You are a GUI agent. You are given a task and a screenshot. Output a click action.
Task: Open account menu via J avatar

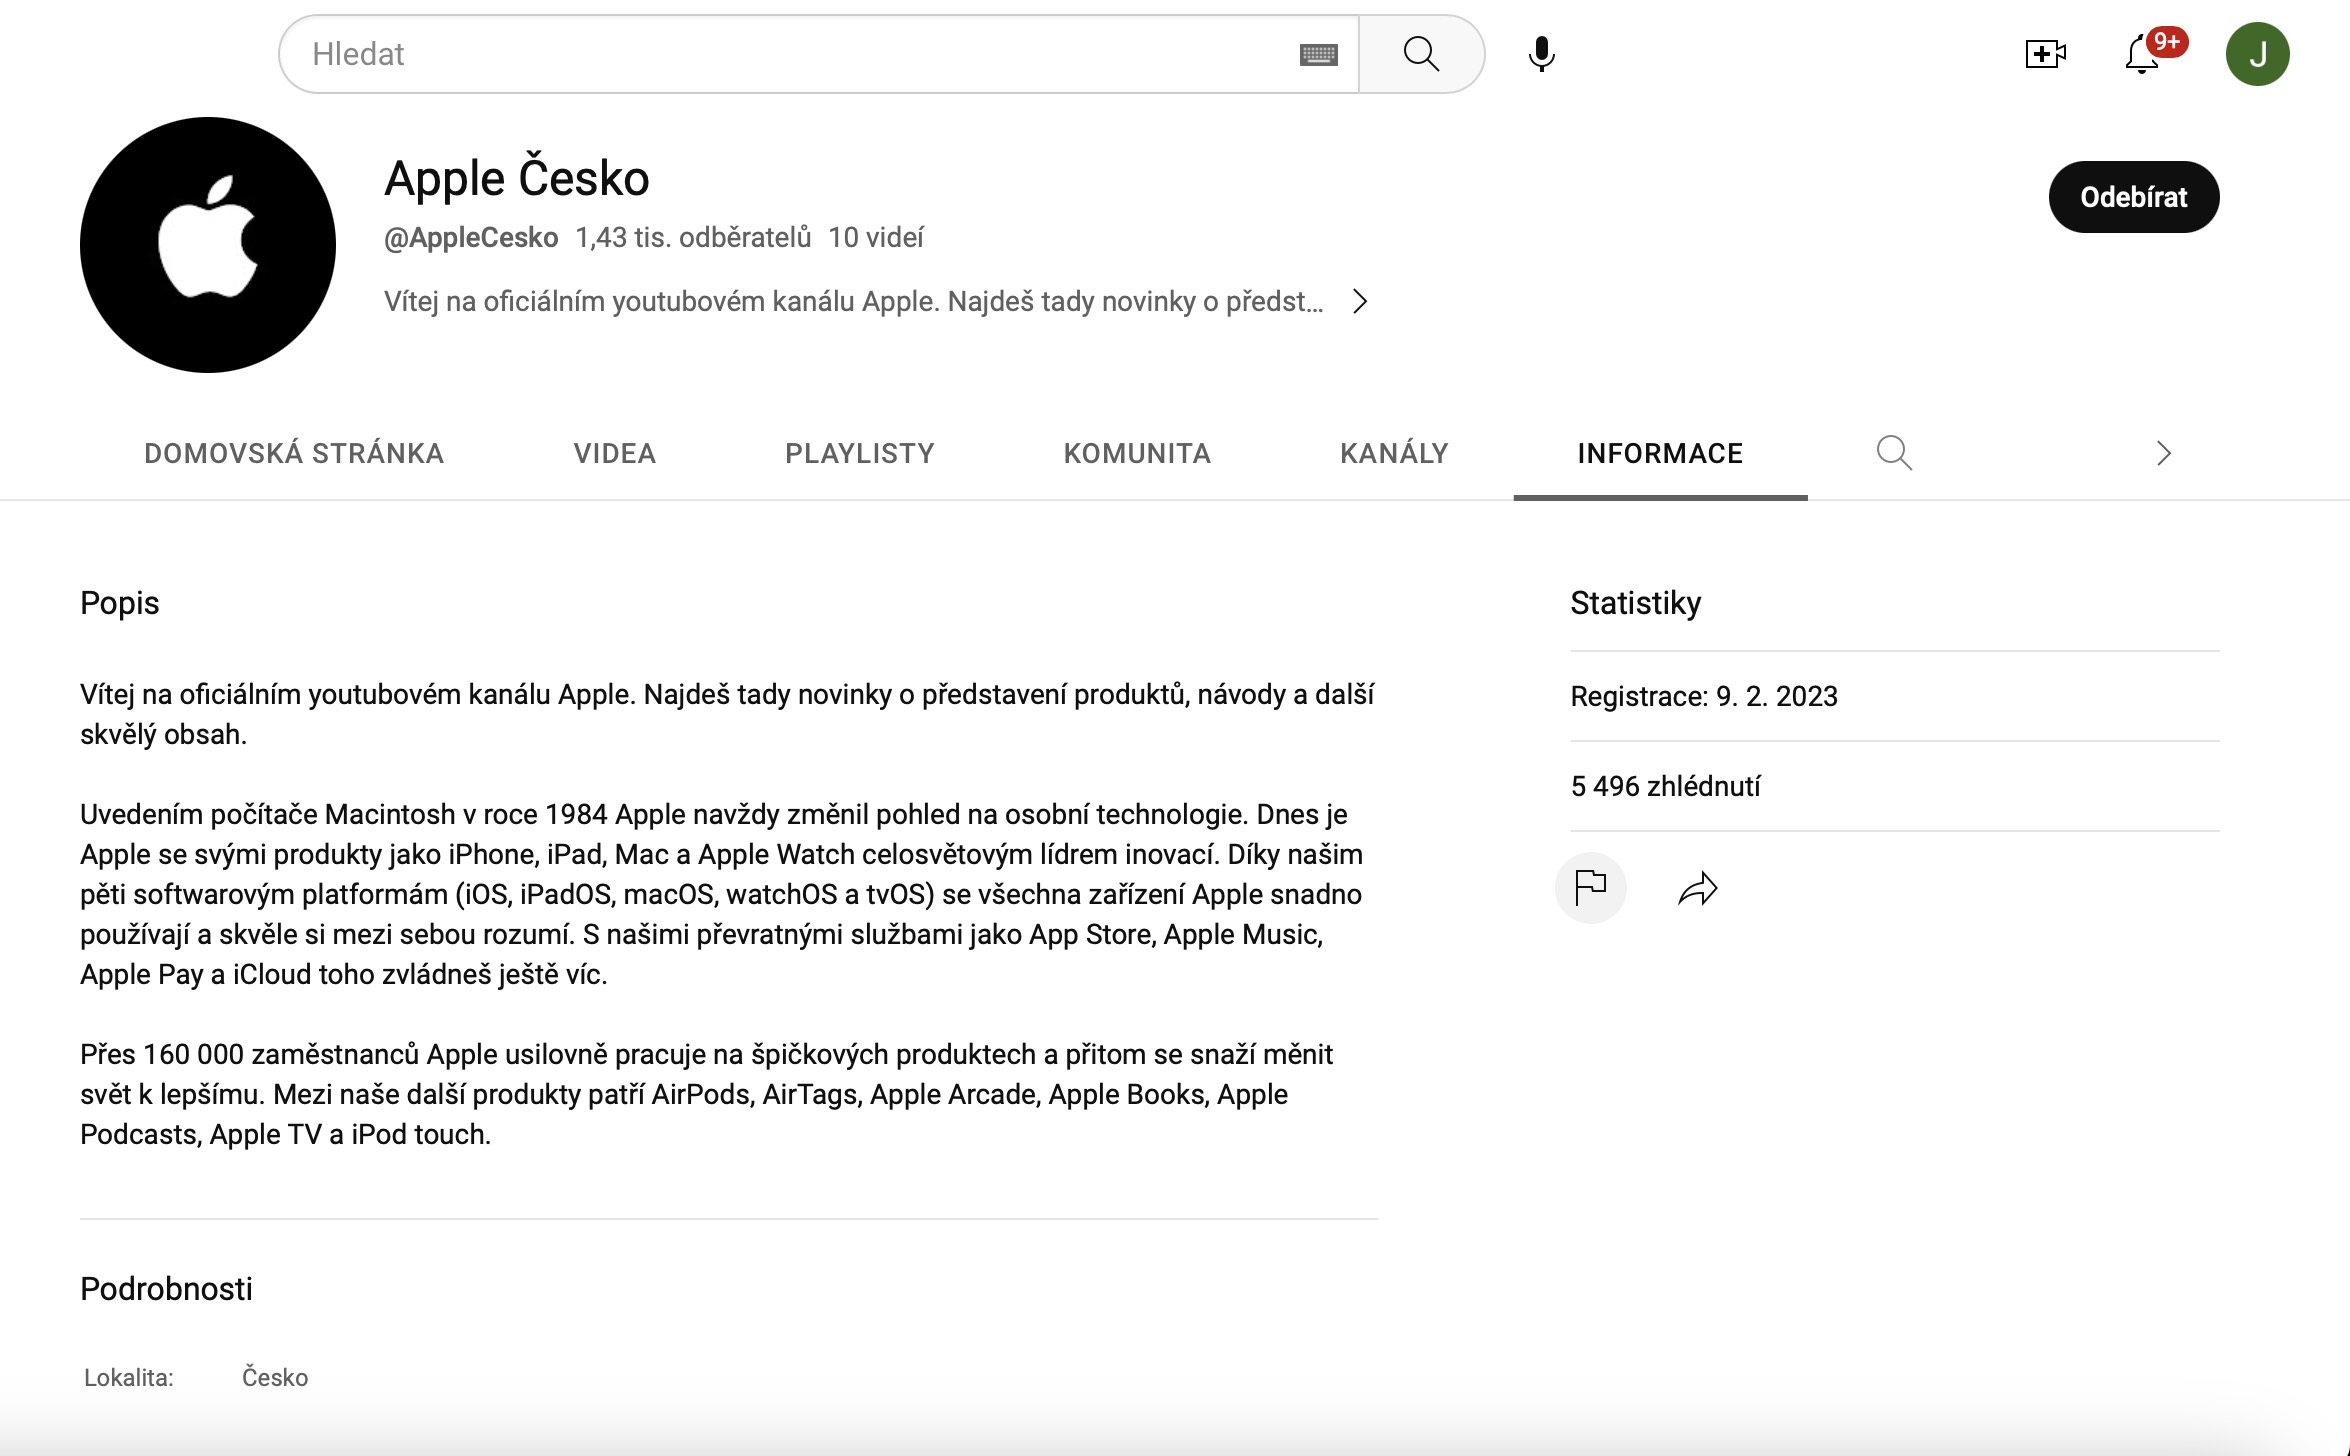click(2257, 54)
